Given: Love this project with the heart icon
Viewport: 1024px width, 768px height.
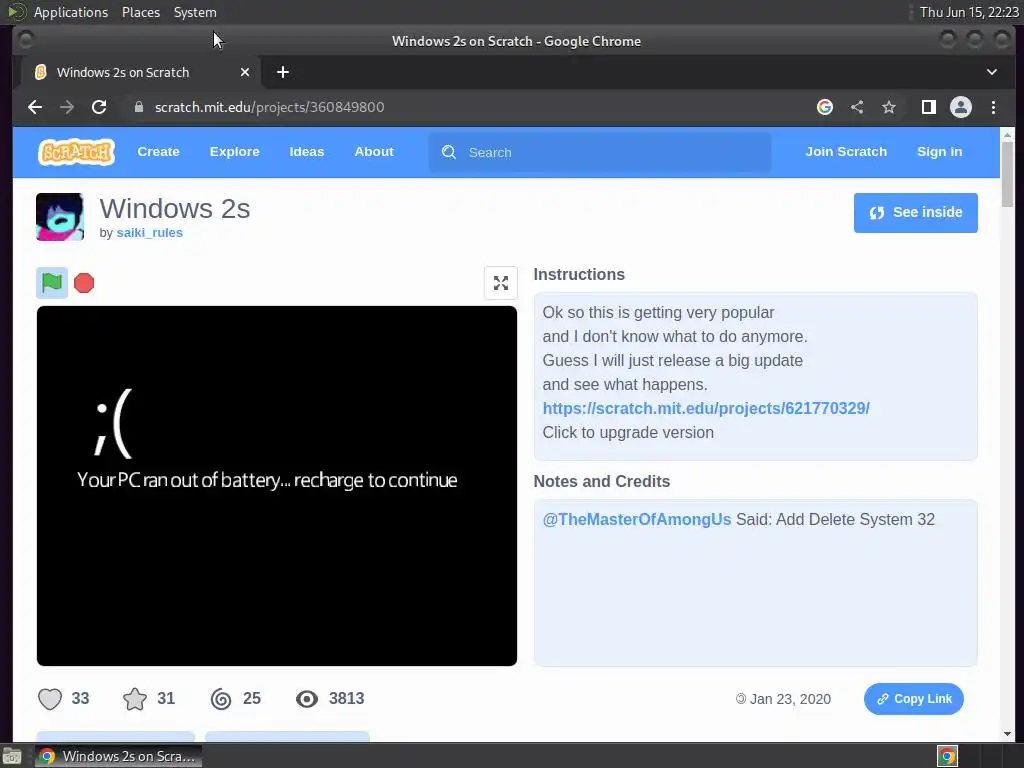Looking at the screenshot, I should pos(50,699).
